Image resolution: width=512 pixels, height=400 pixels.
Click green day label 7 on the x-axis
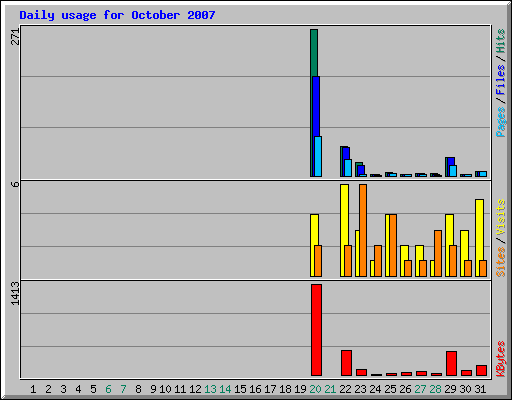tap(123, 389)
